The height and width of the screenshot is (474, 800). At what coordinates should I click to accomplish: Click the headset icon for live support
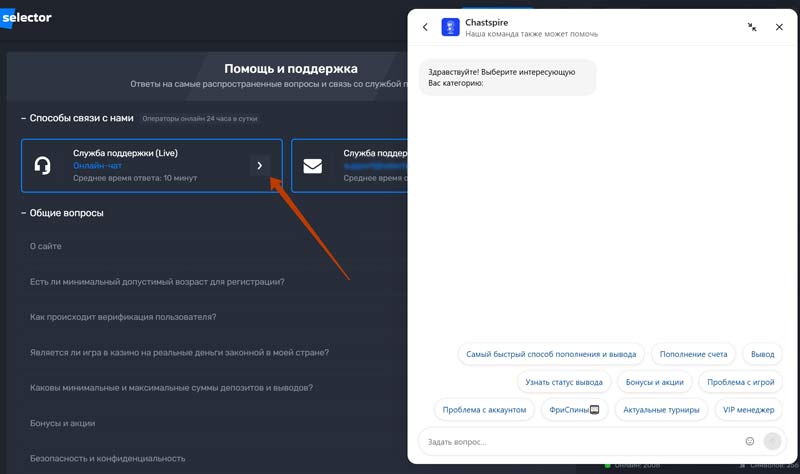pyautogui.click(x=42, y=165)
